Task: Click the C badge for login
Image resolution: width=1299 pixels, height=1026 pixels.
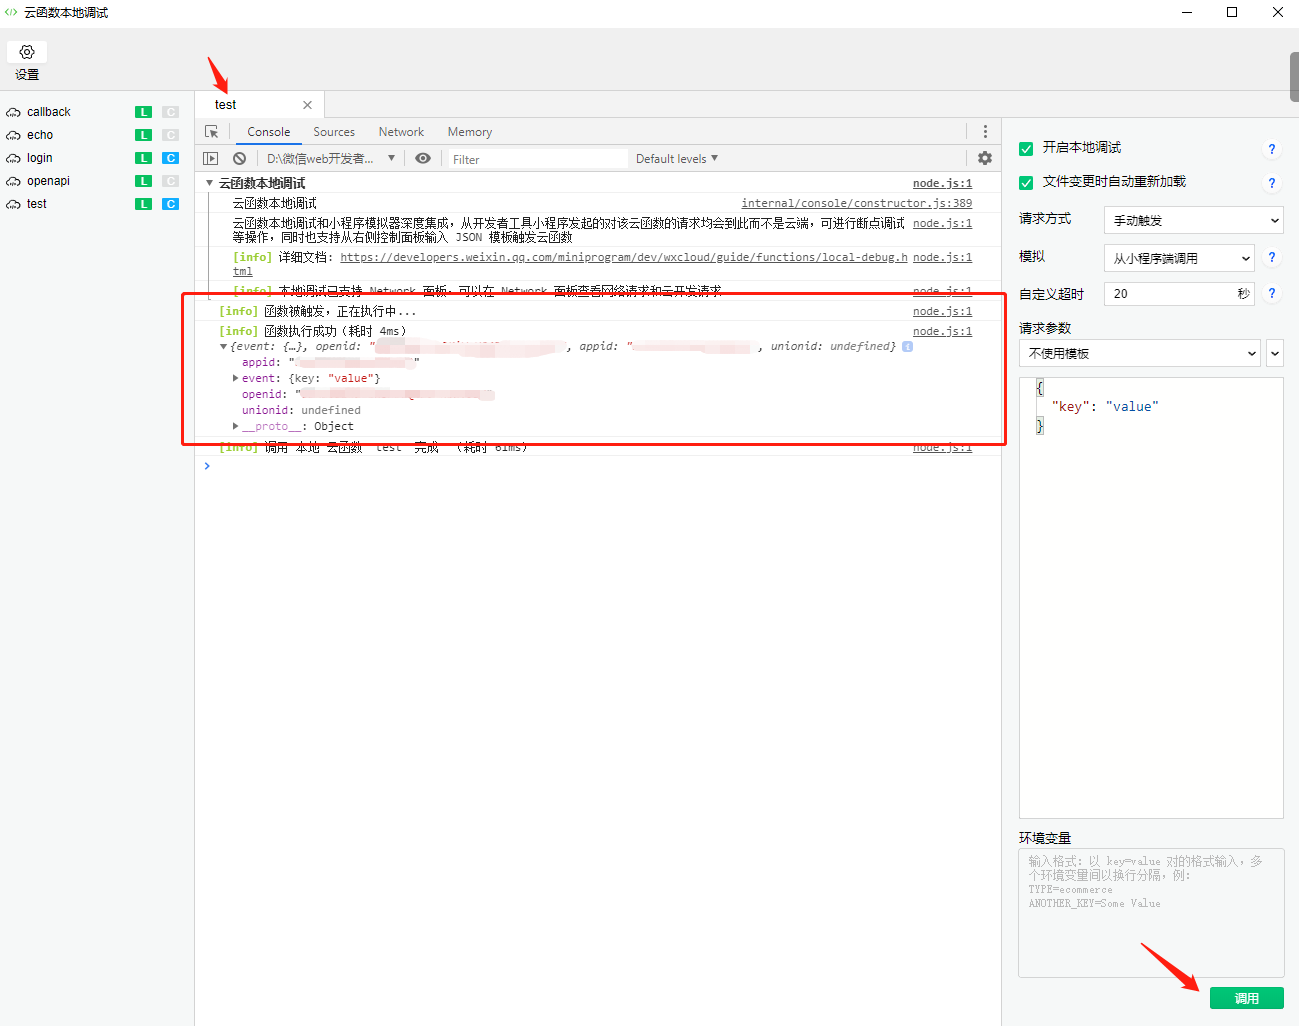Action: 171,158
